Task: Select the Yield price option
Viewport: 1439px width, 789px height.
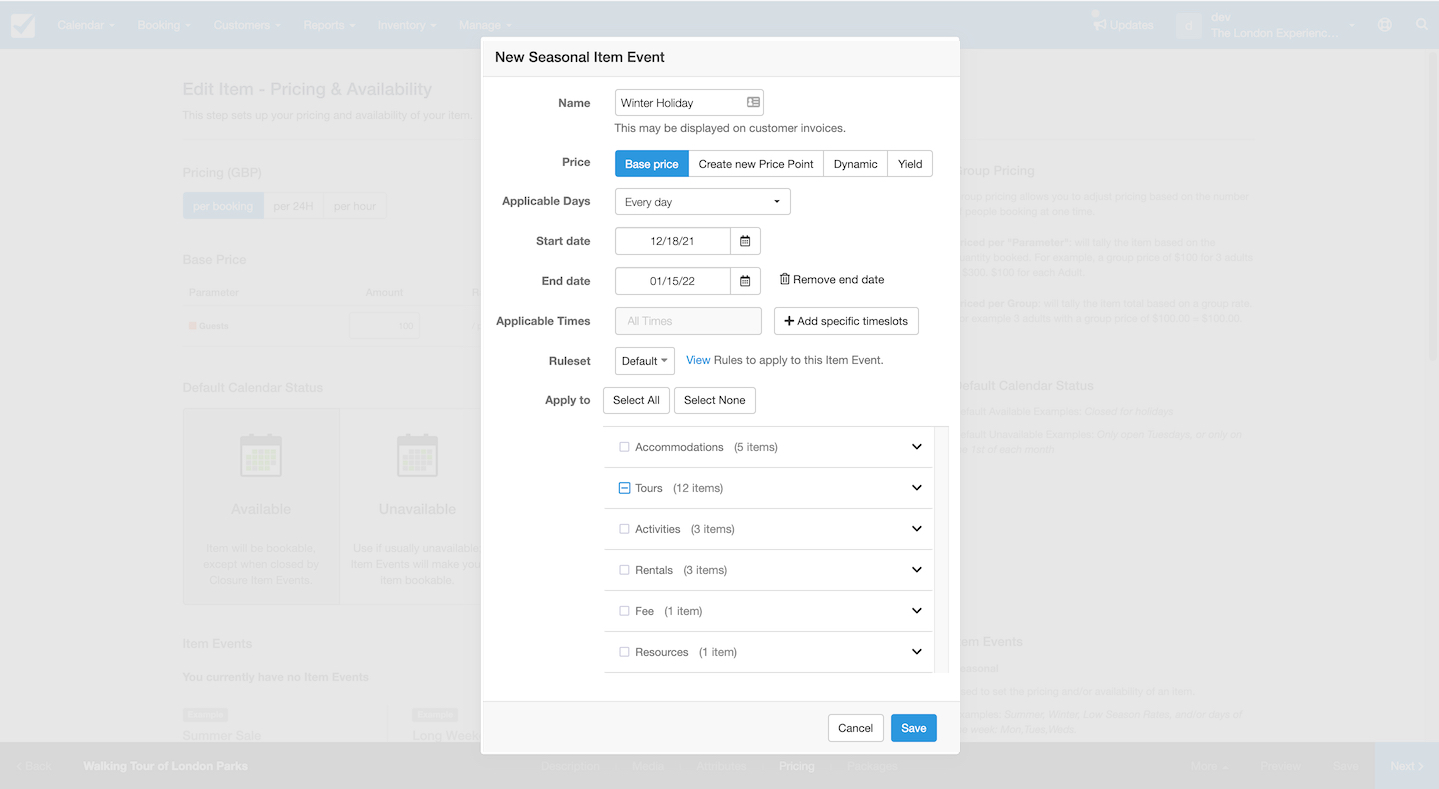Action: pos(910,164)
